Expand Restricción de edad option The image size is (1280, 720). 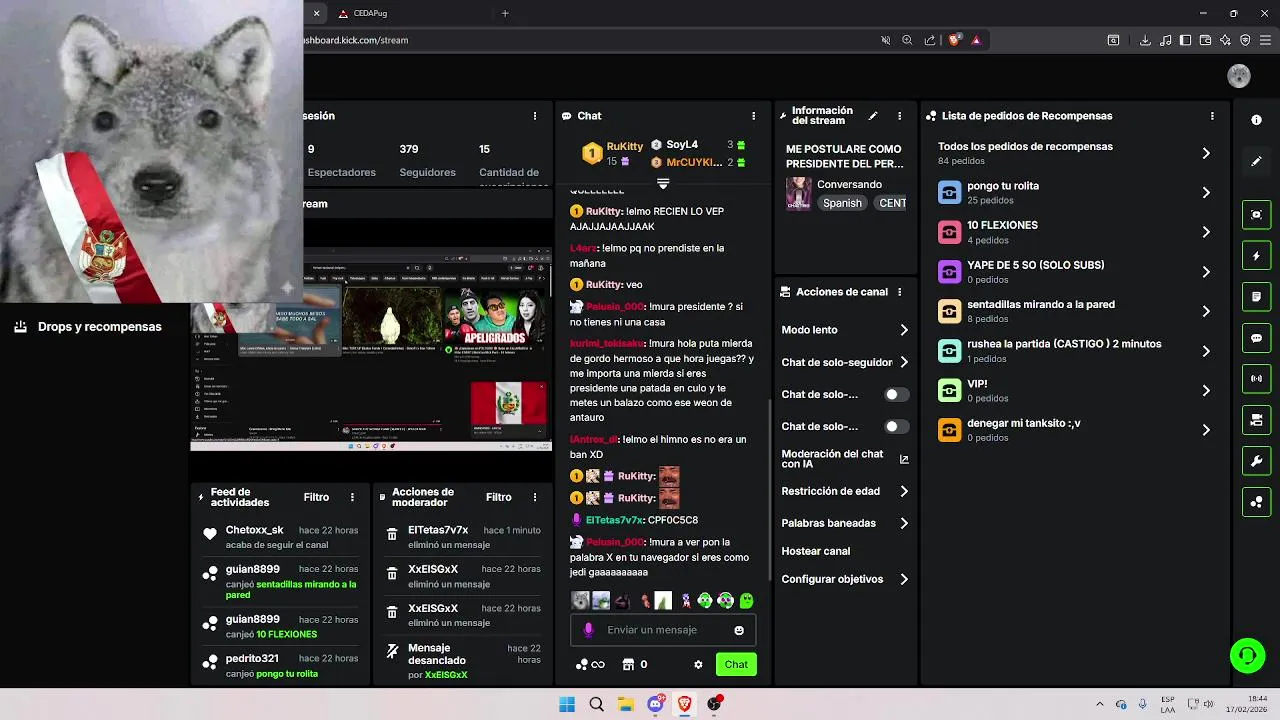904,491
